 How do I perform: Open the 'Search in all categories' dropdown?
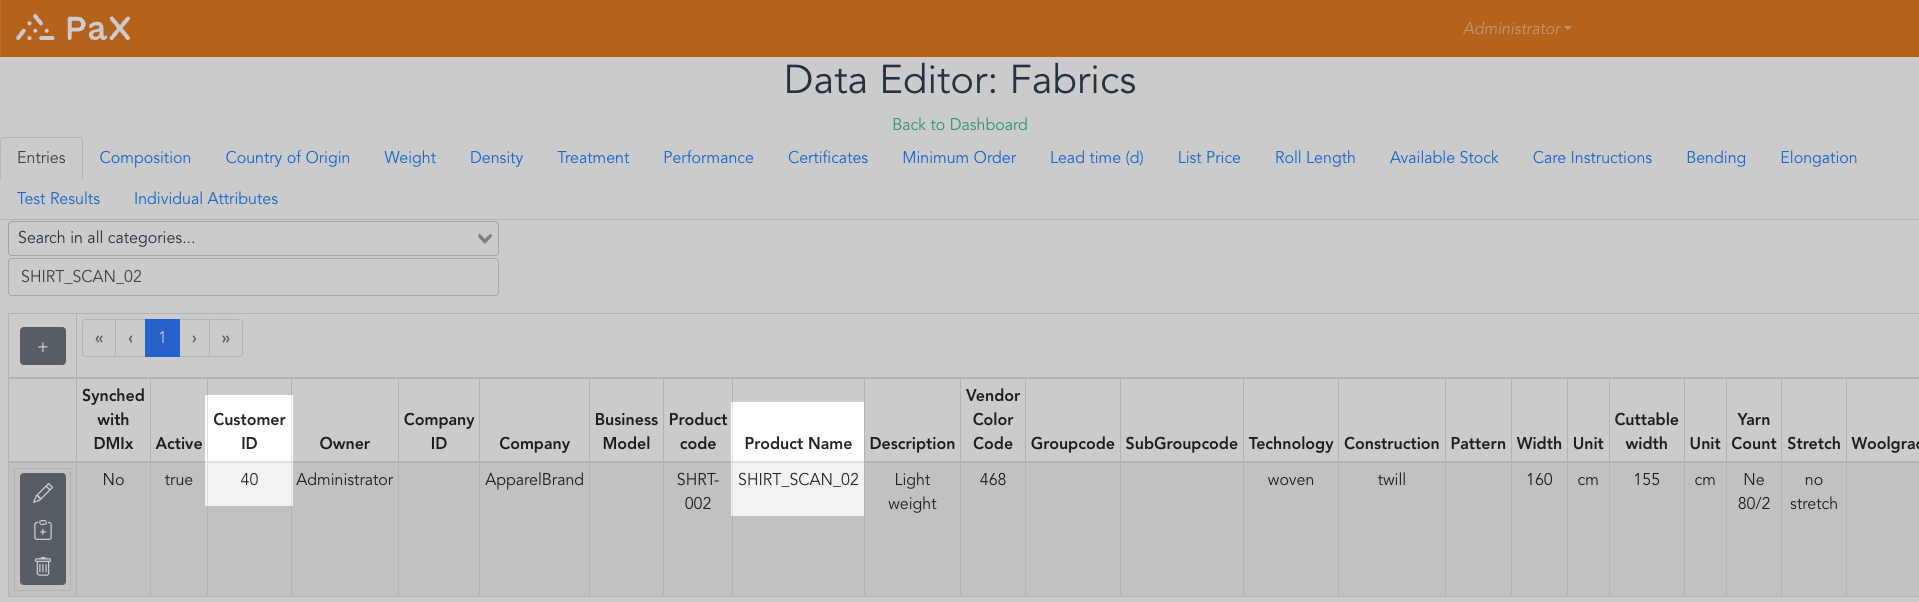click(253, 238)
